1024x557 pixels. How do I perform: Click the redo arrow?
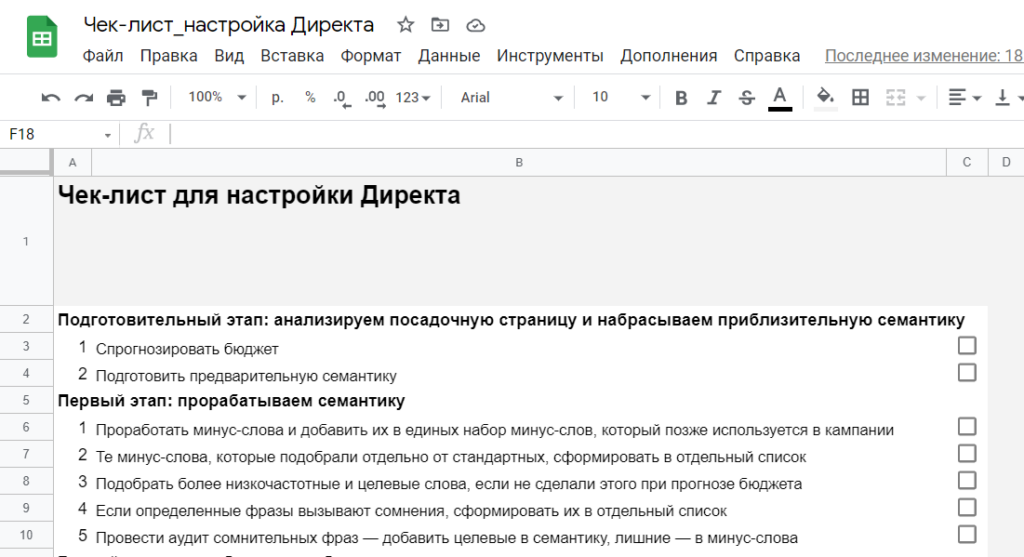coord(84,98)
